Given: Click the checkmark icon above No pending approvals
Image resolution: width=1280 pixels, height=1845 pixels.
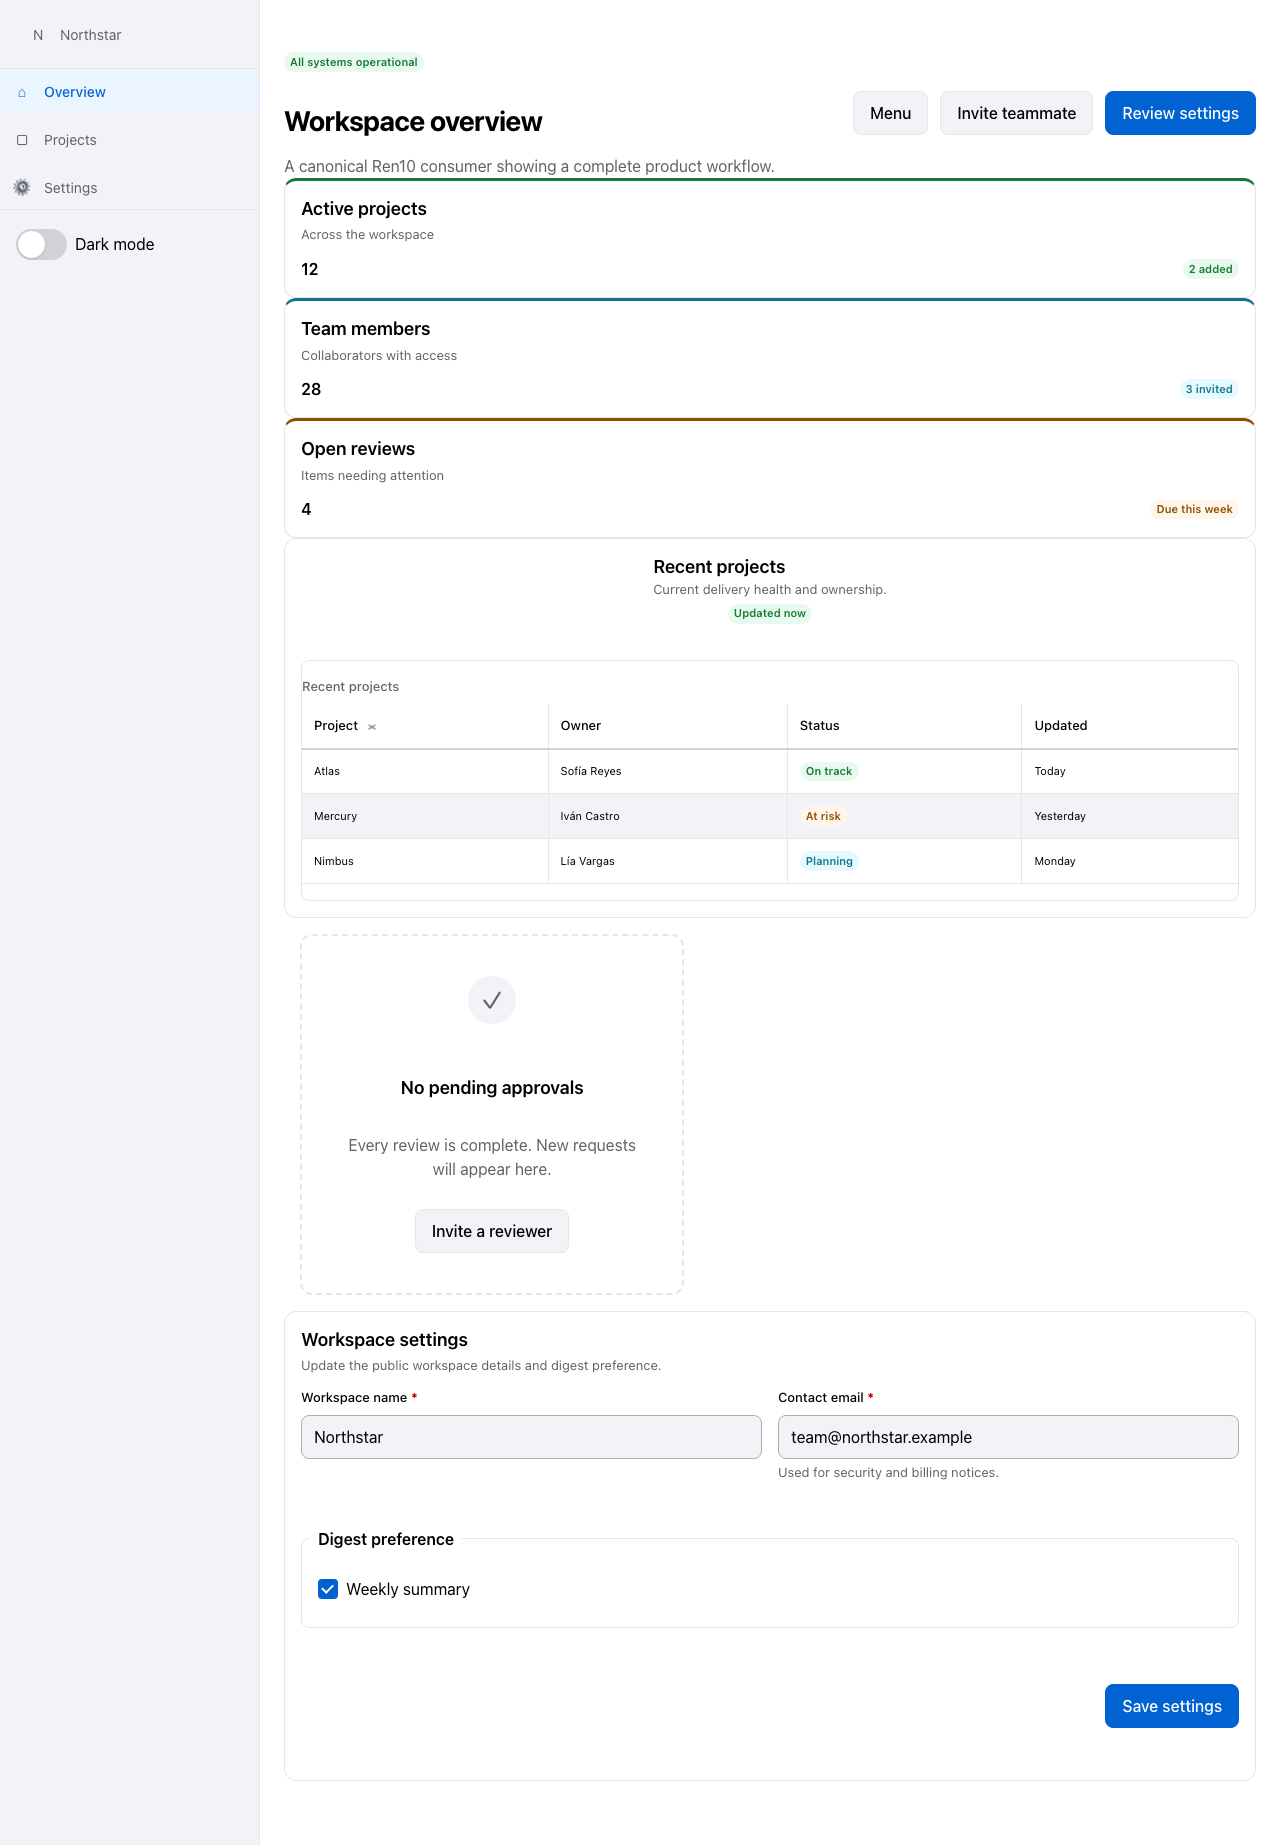Looking at the screenshot, I should point(492,1000).
